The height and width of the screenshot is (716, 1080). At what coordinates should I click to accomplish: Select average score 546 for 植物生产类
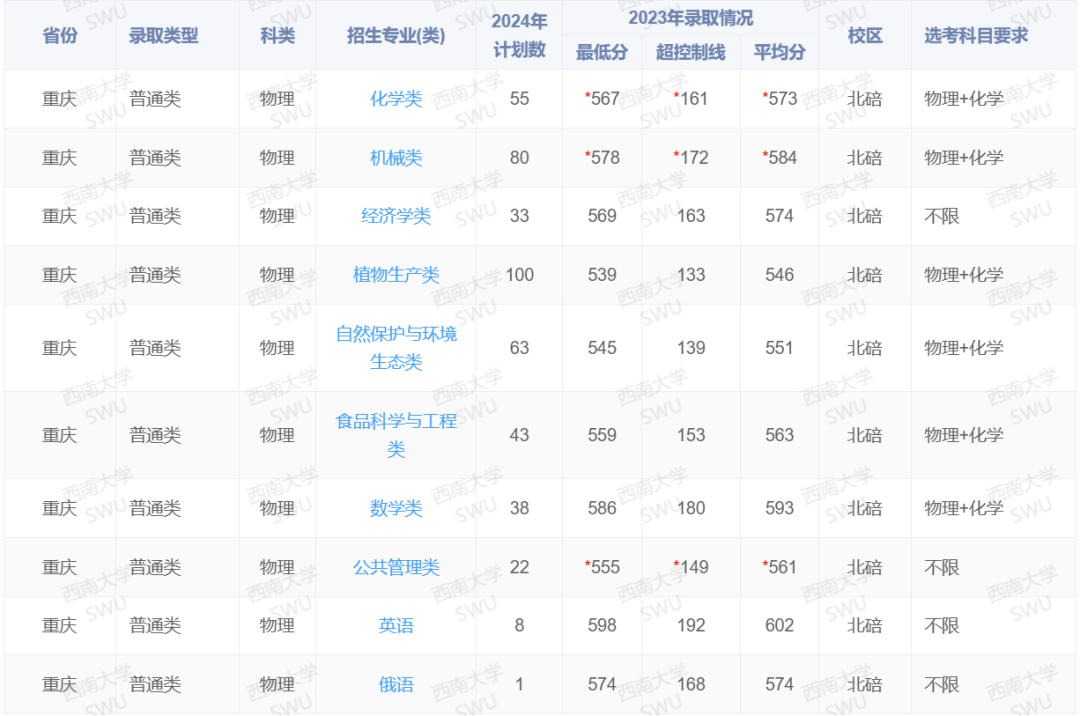click(780, 275)
